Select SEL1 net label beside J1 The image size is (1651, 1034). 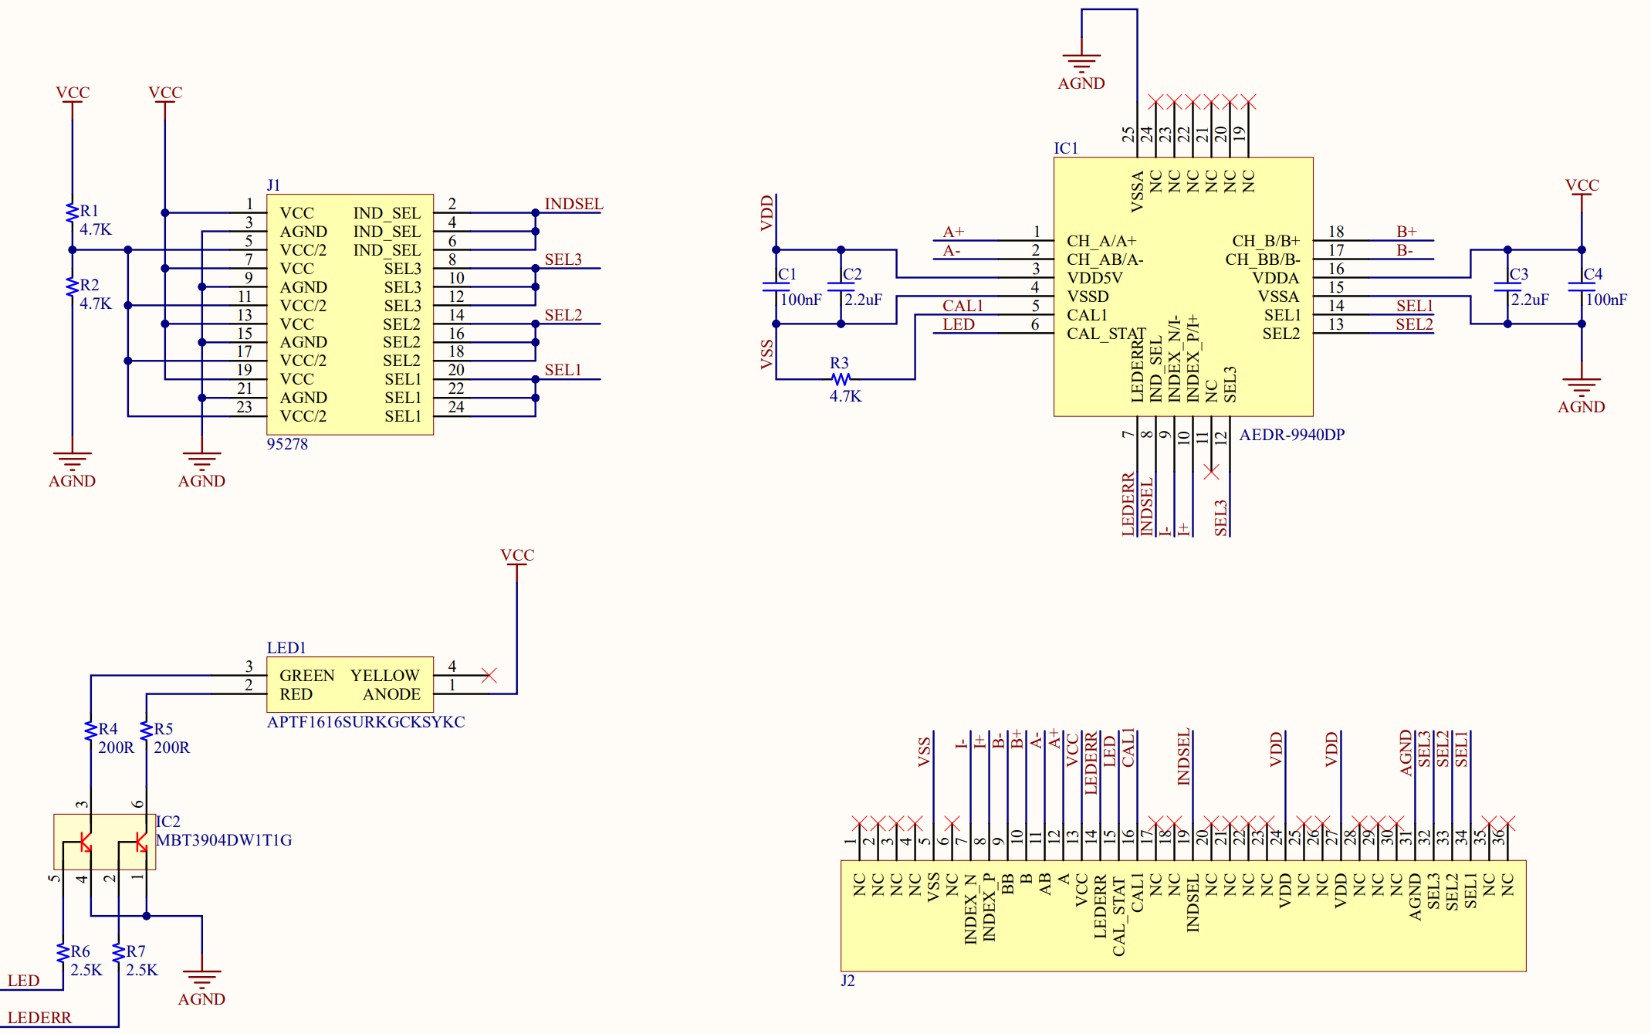click(563, 370)
